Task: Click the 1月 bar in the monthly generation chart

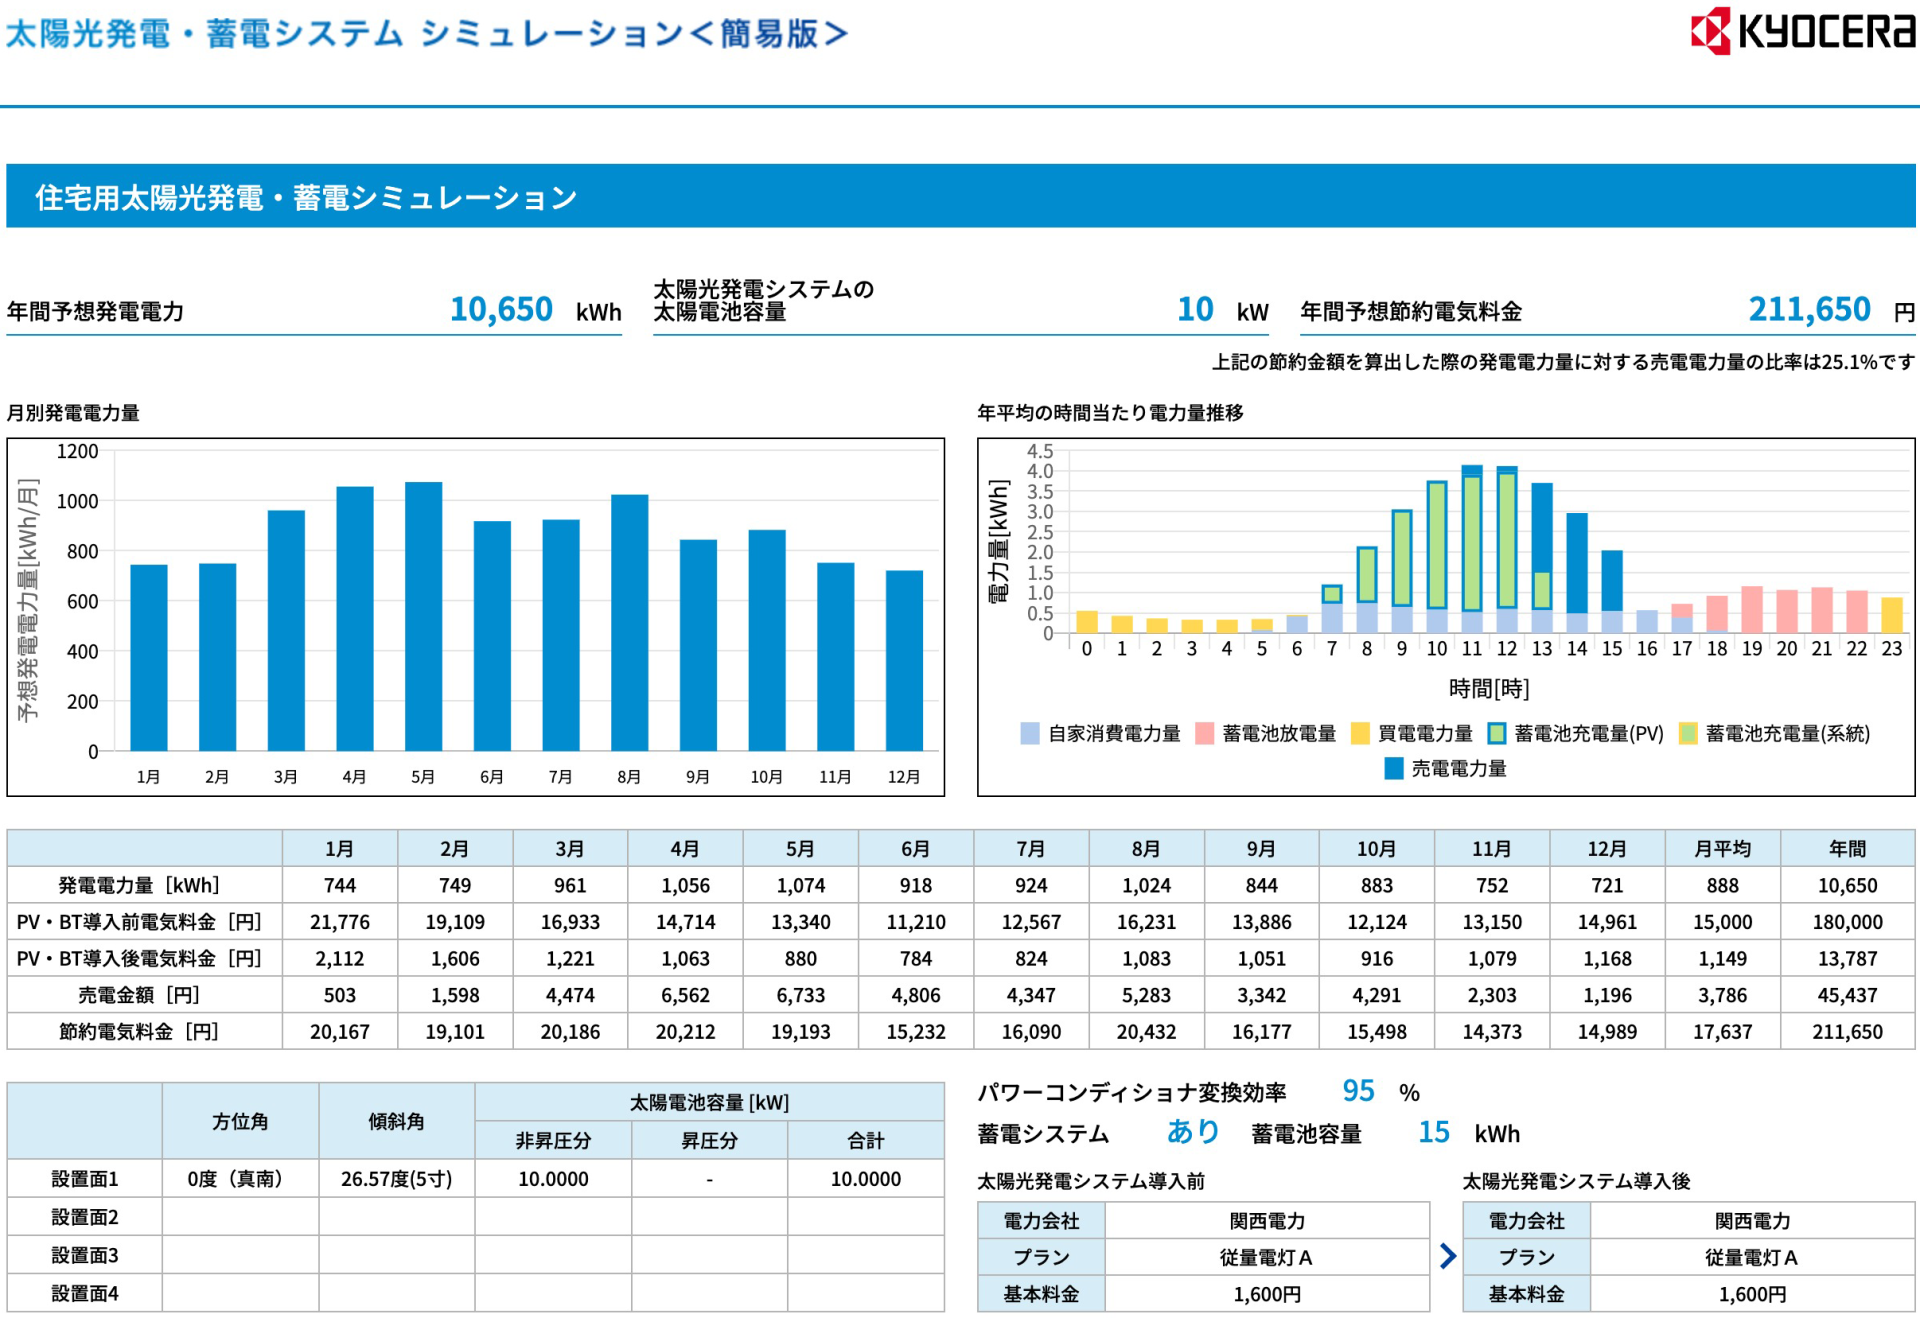Action: coord(149,658)
